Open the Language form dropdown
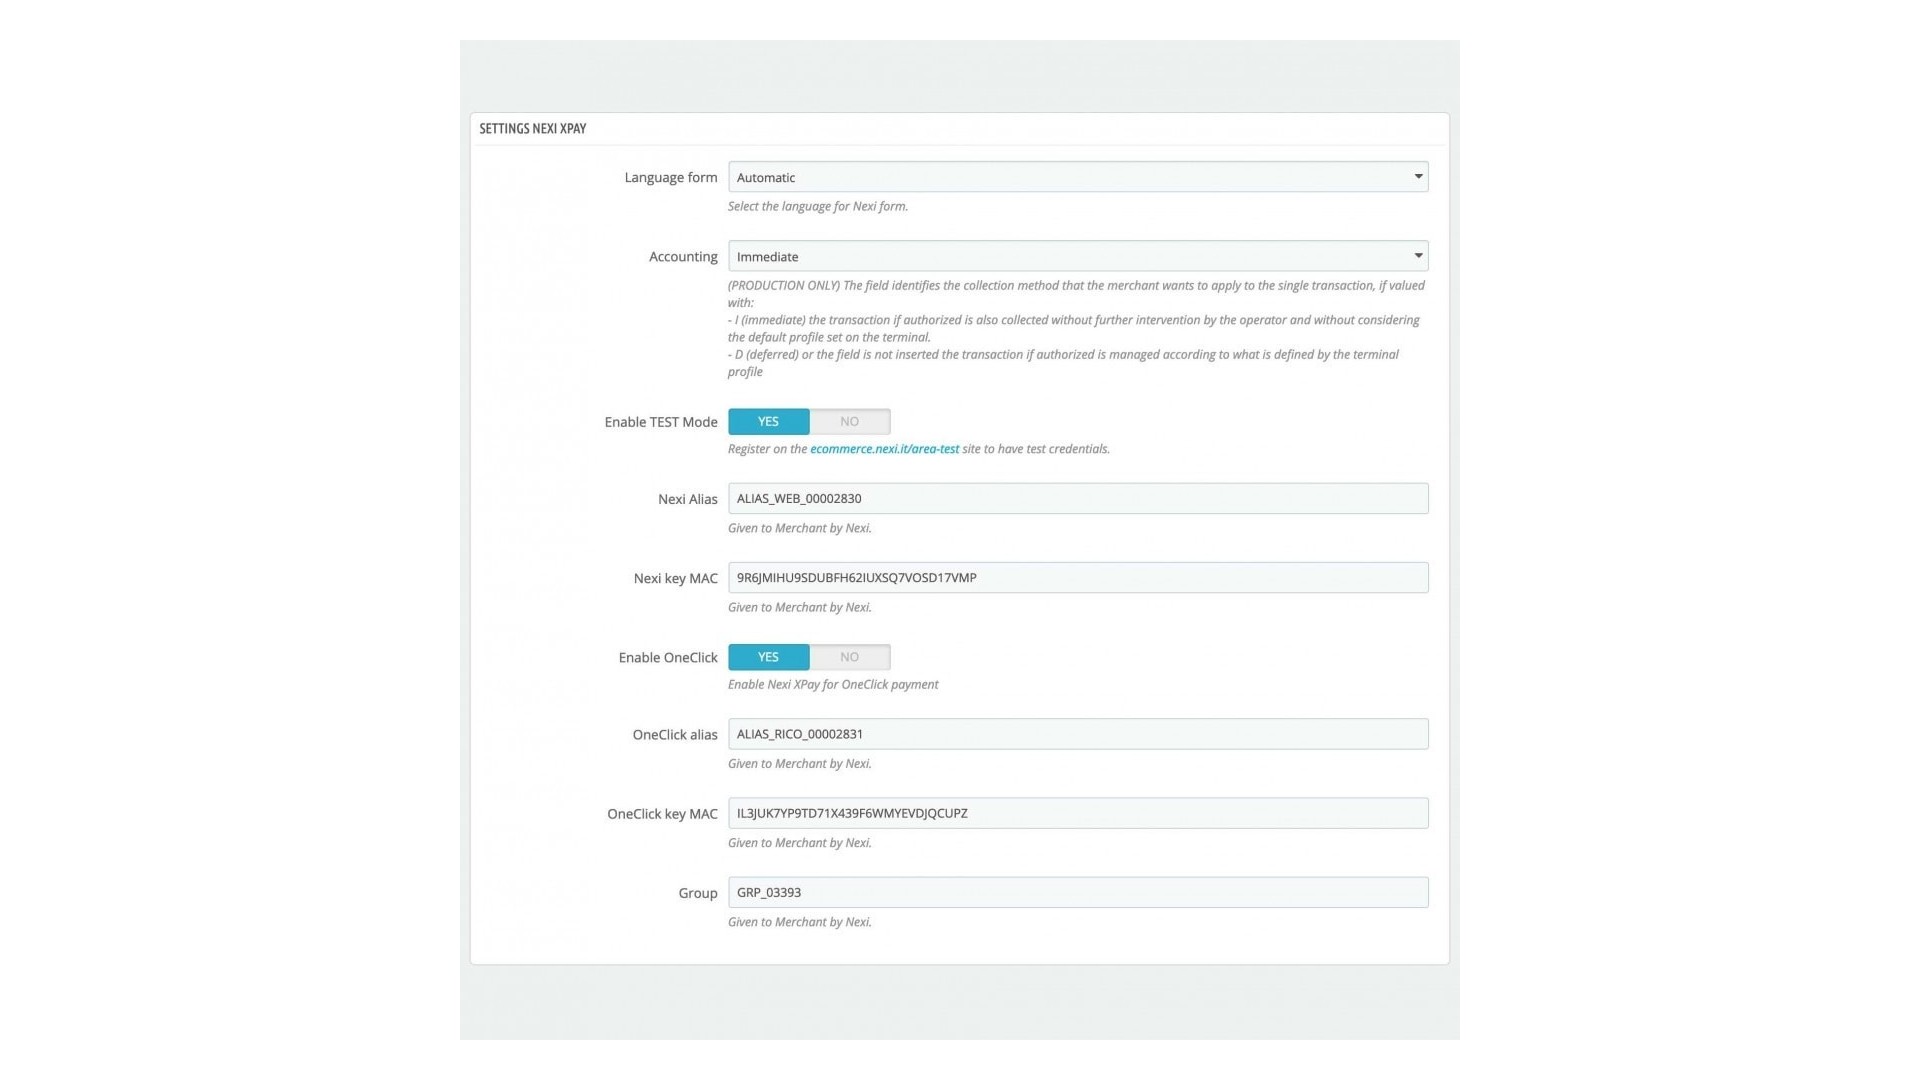Image resolution: width=1920 pixels, height=1080 pixels. pyautogui.click(x=1078, y=177)
